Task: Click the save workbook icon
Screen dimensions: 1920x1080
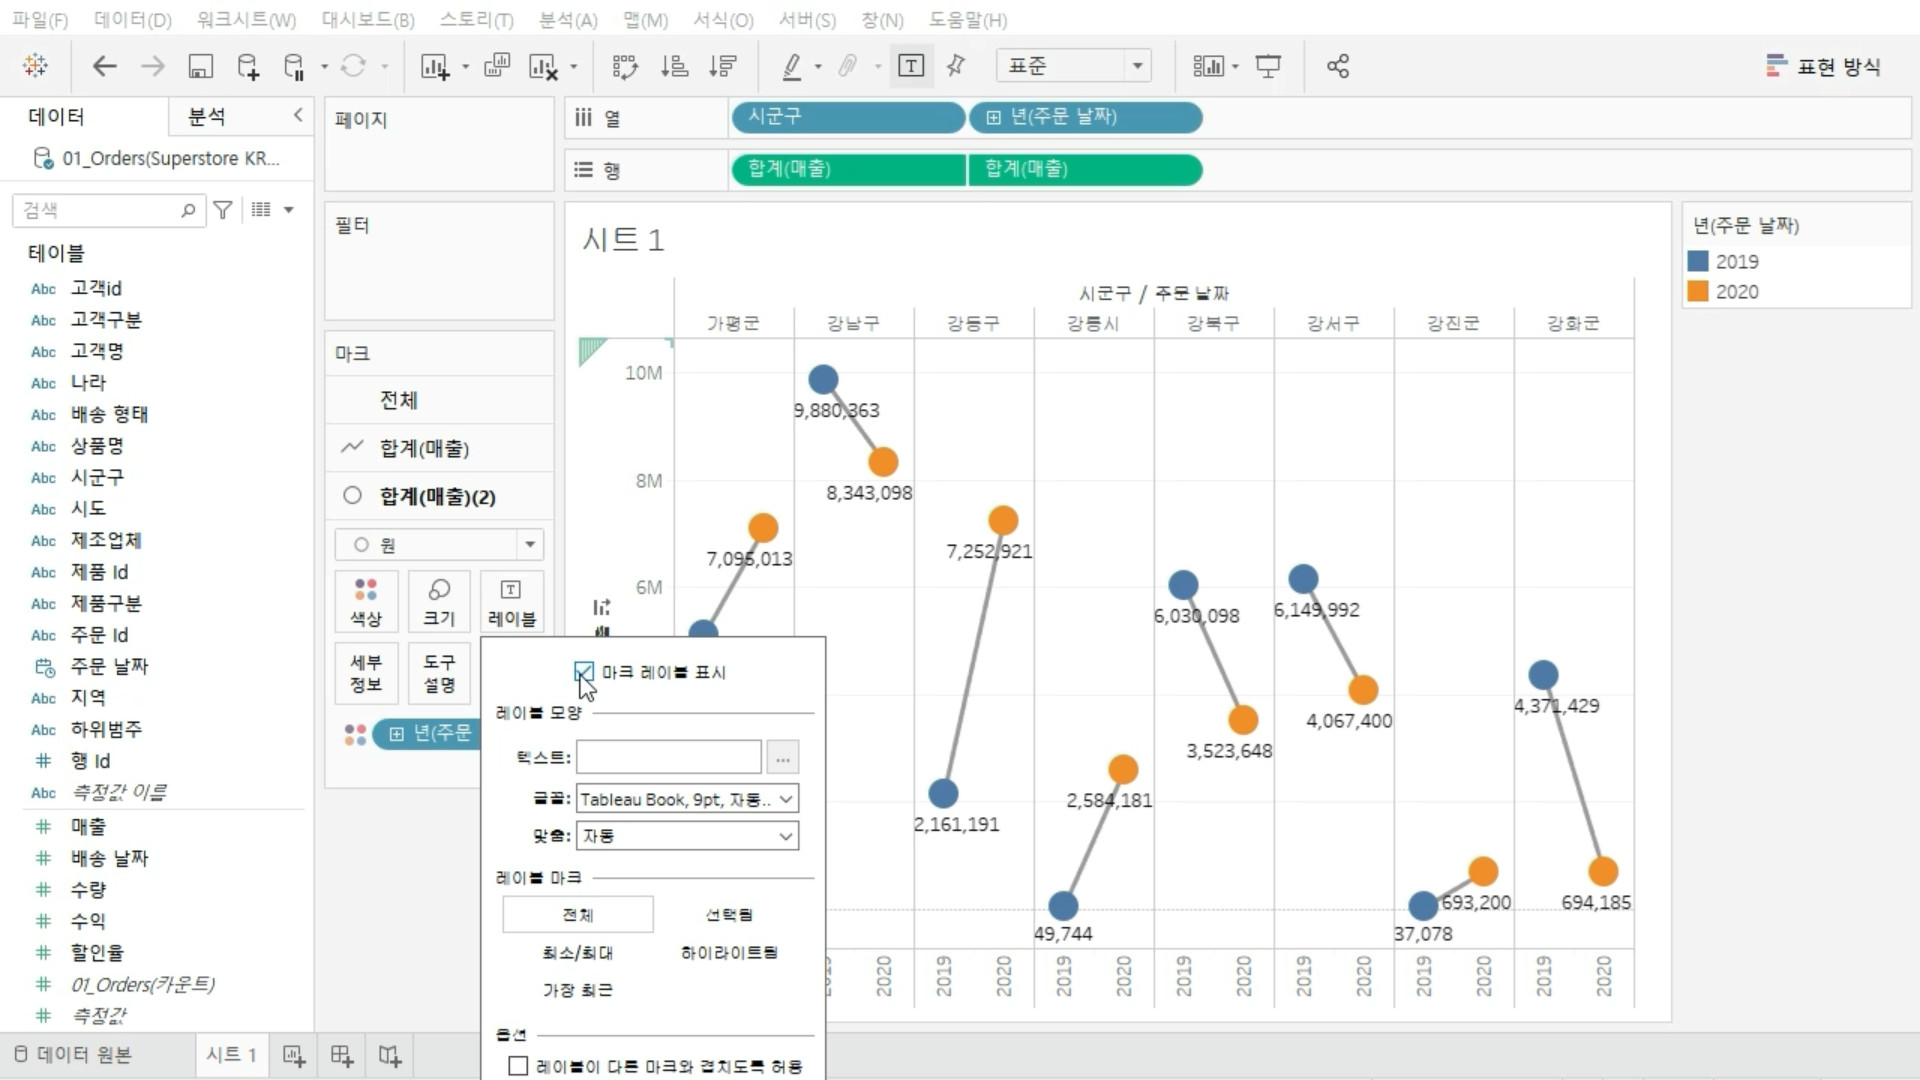Action: coord(200,66)
